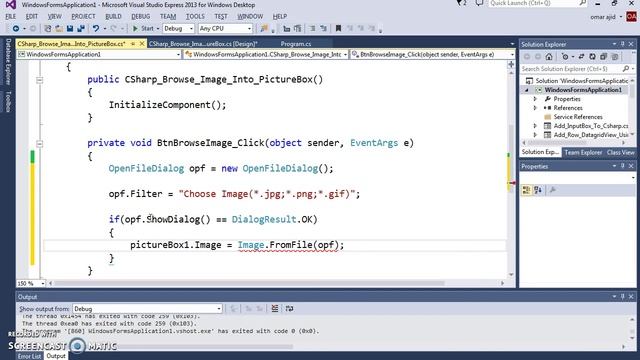Click the Show All Files icon in Solution Explorer

coord(615,57)
